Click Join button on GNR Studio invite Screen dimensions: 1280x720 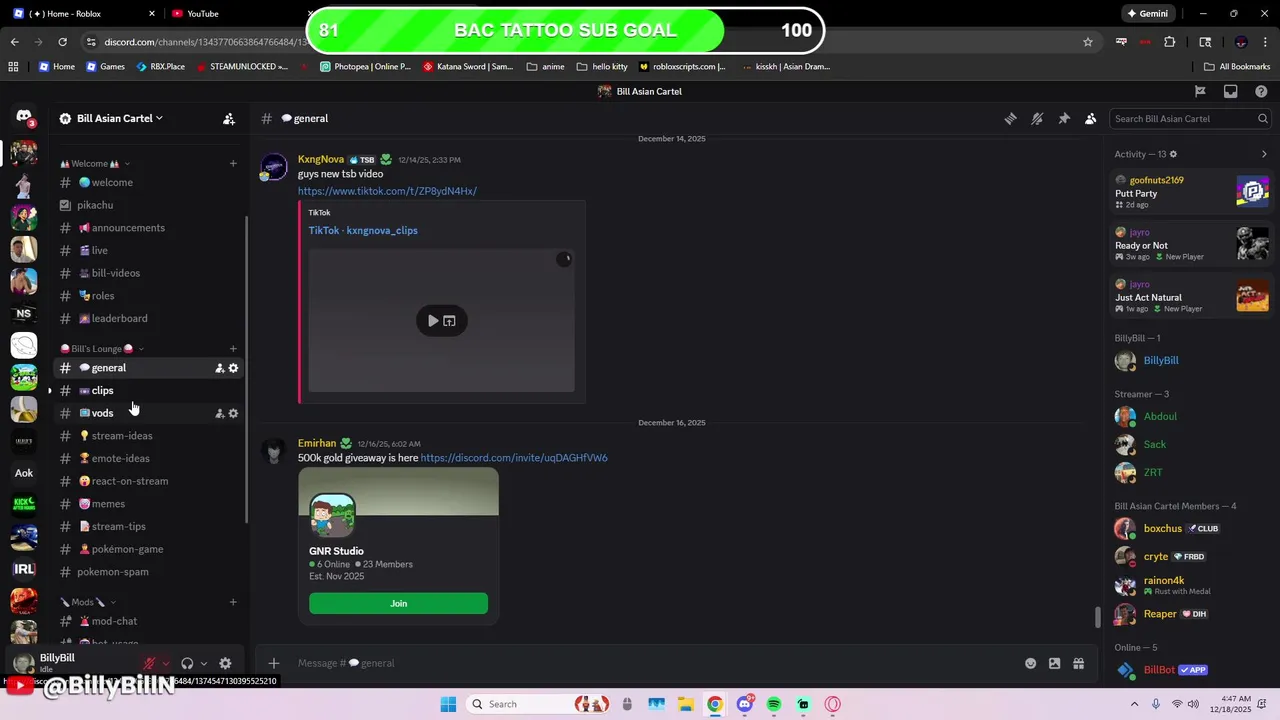[398, 603]
